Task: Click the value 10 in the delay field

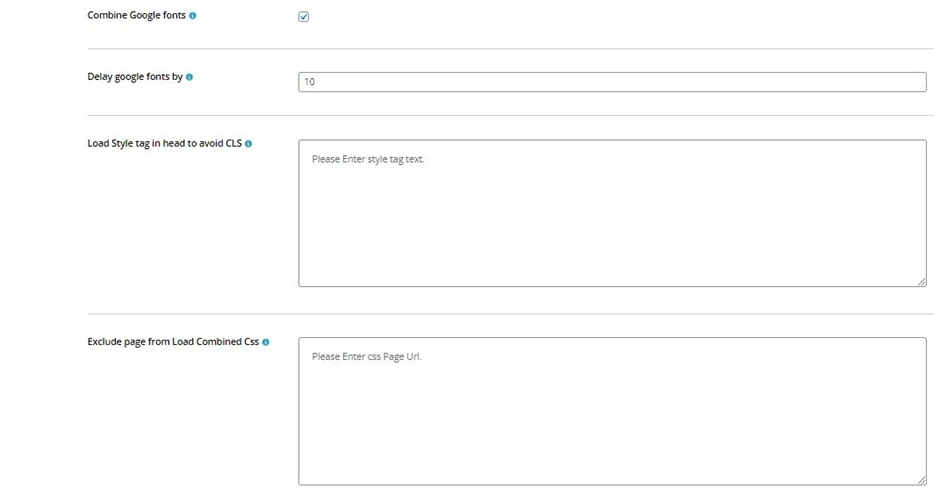Action: pos(309,82)
